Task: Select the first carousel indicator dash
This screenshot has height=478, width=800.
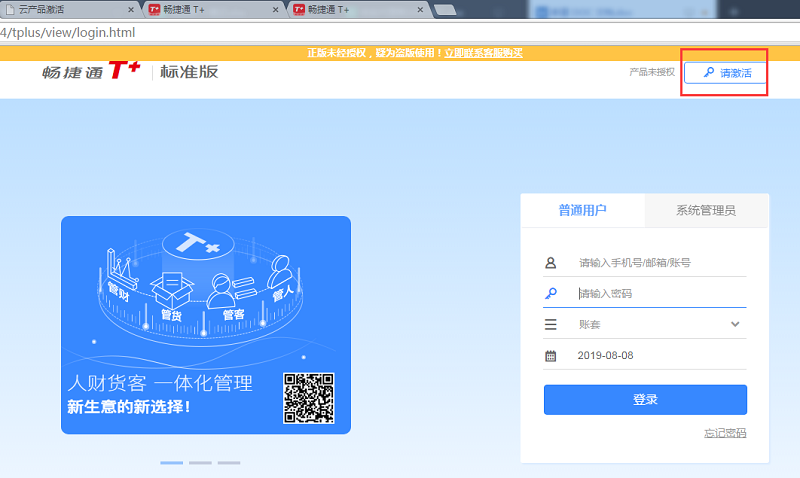Action: tap(171, 463)
